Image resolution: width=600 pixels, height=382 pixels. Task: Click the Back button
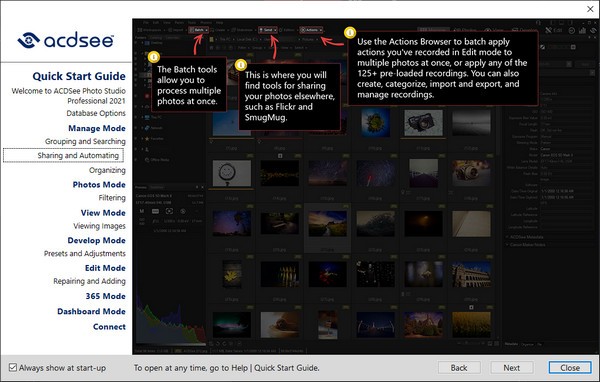[x=459, y=368]
